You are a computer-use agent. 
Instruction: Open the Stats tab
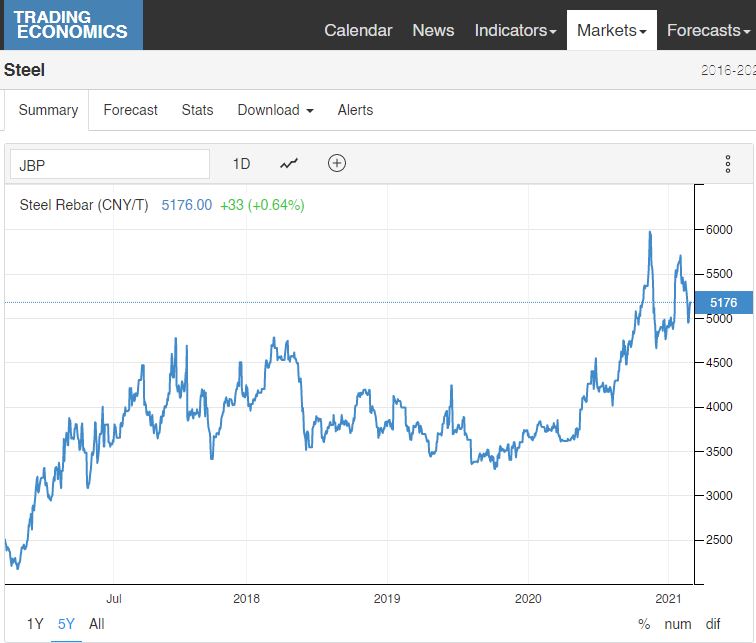pyautogui.click(x=197, y=110)
